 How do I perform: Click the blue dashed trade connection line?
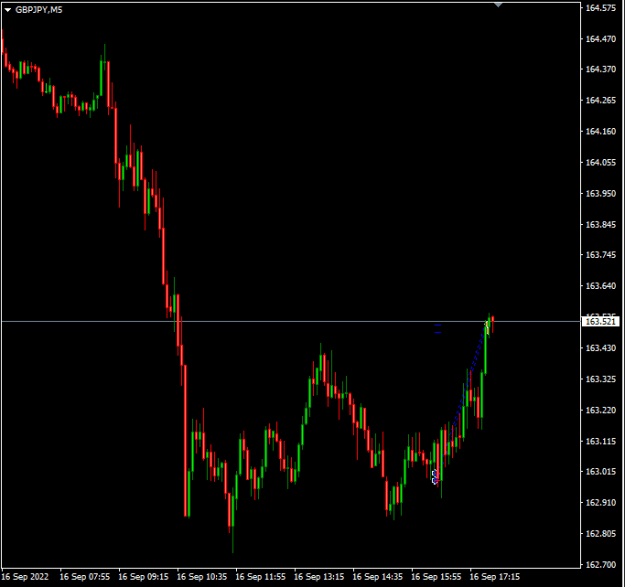(x=461, y=402)
